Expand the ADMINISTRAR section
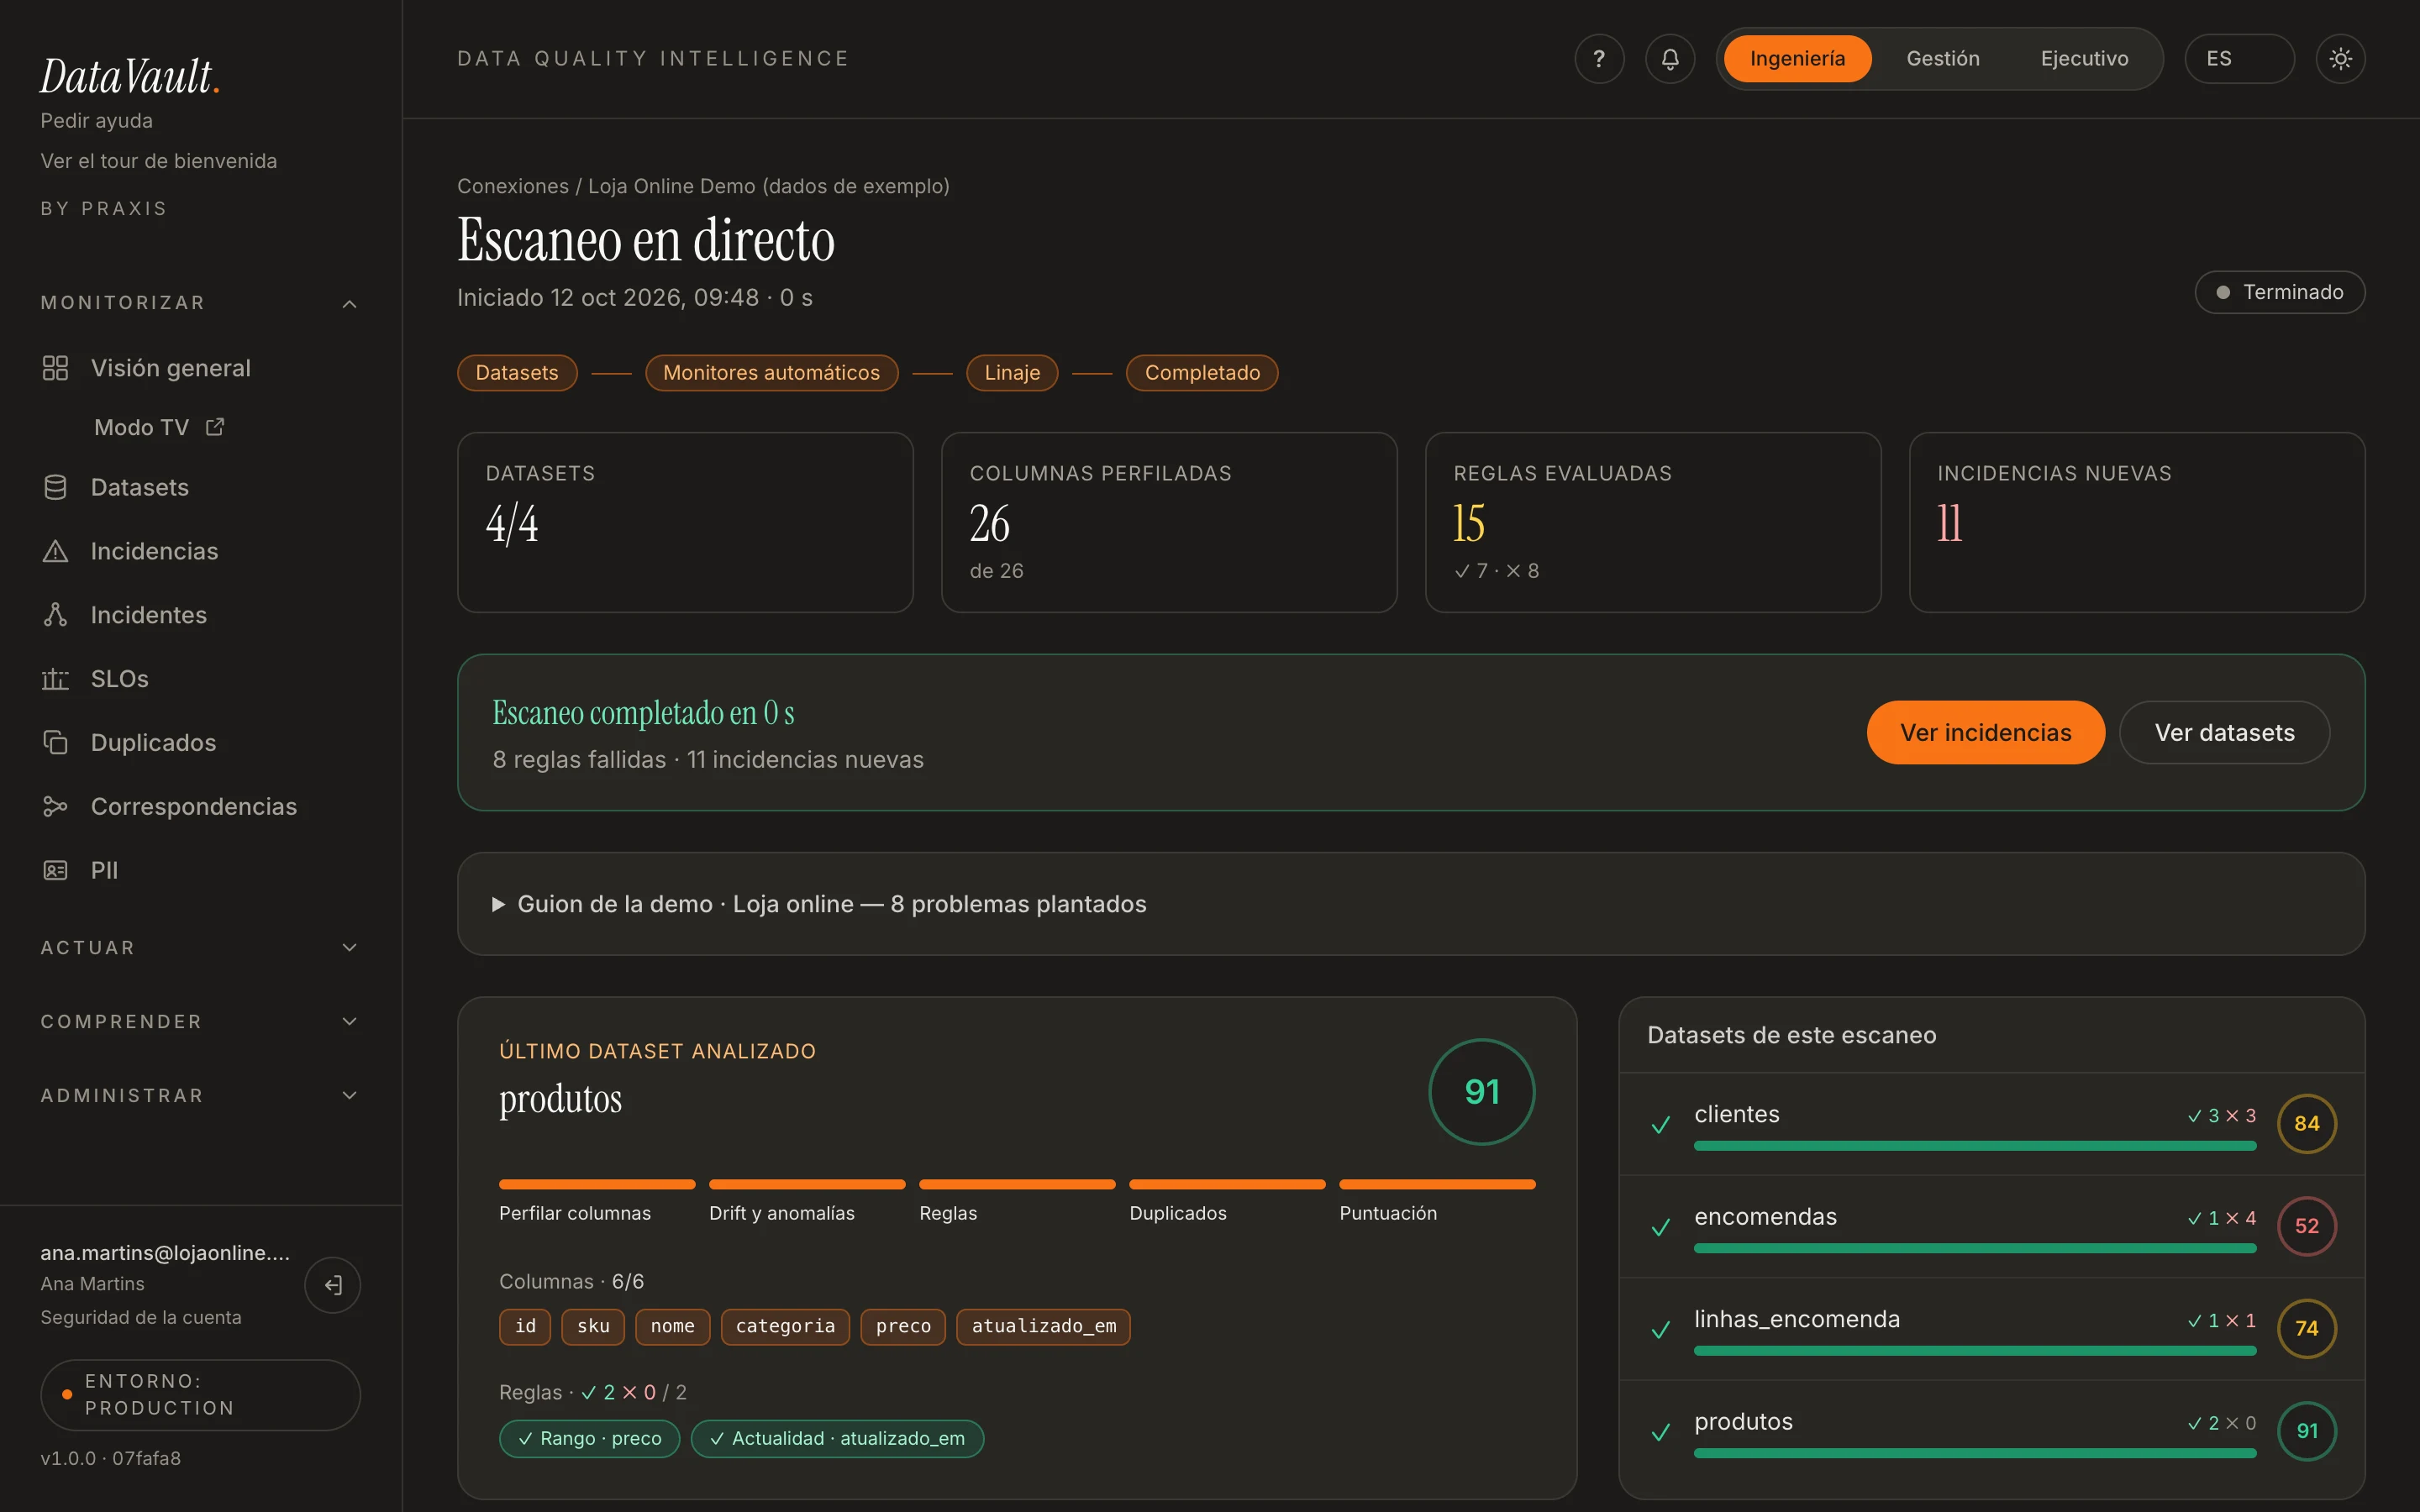Image resolution: width=2420 pixels, height=1512 pixels. pos(200,1095)
